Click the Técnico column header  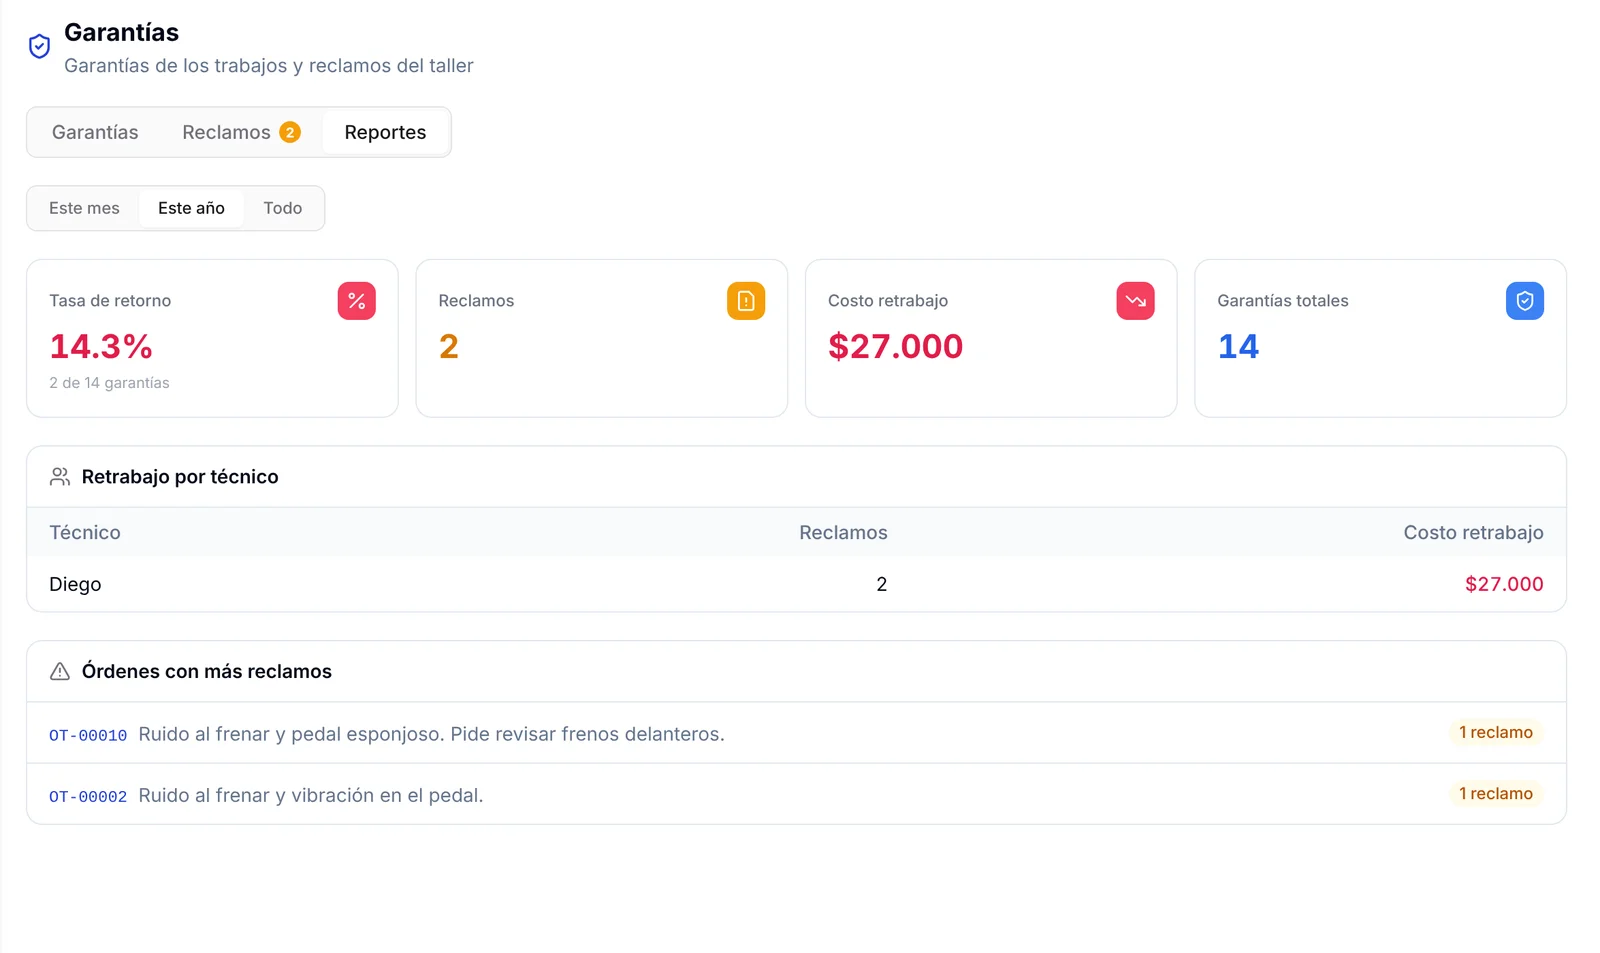tap(85, 533)
